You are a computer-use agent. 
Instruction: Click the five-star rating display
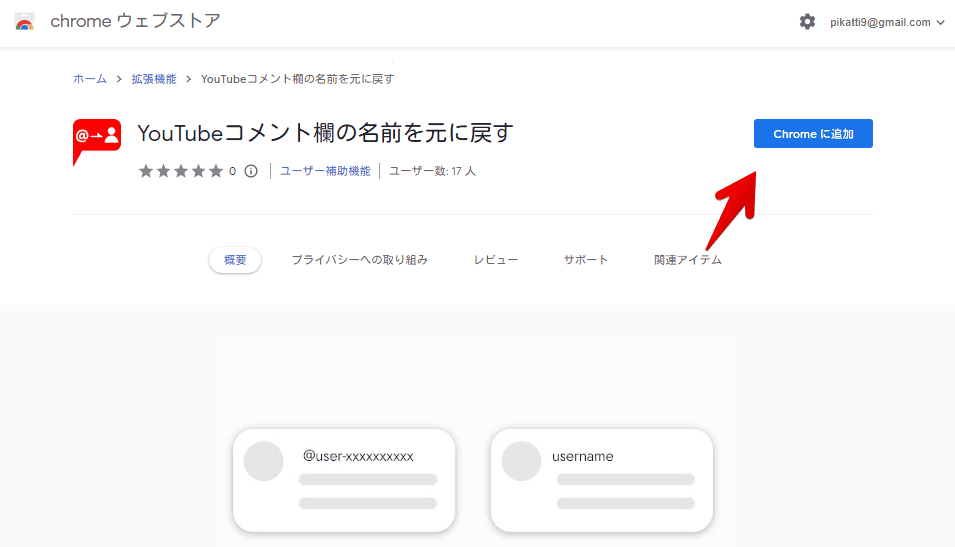[x=181, y=171]
